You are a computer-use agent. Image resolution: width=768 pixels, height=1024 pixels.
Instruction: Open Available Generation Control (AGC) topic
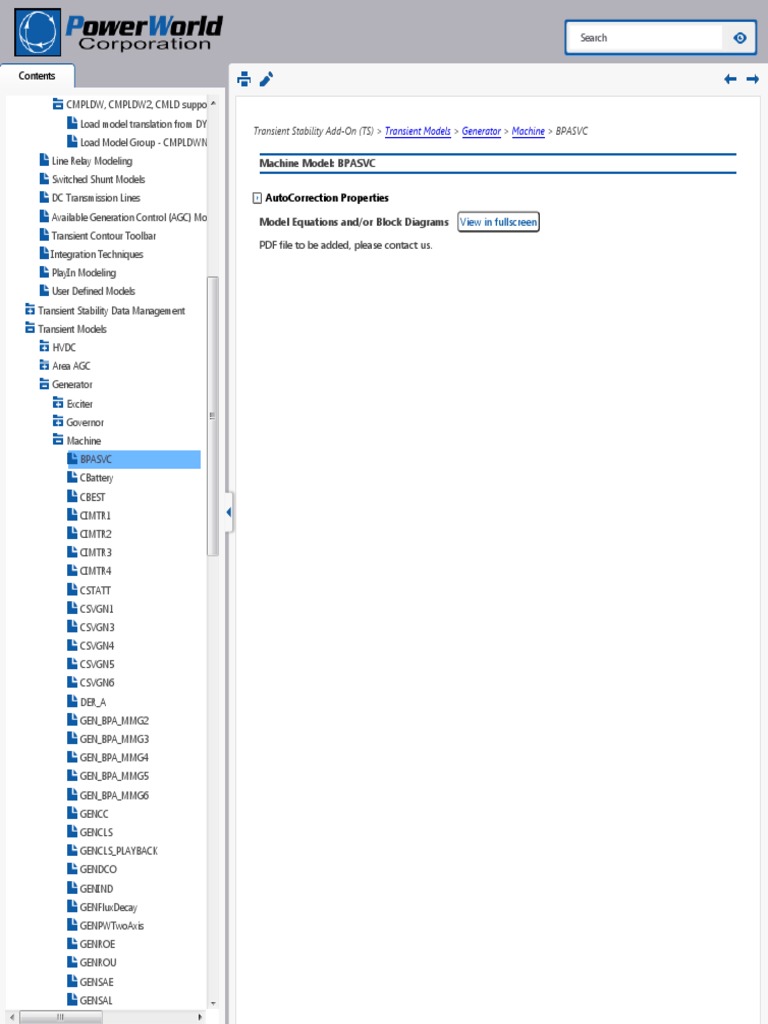coord(129,217)
